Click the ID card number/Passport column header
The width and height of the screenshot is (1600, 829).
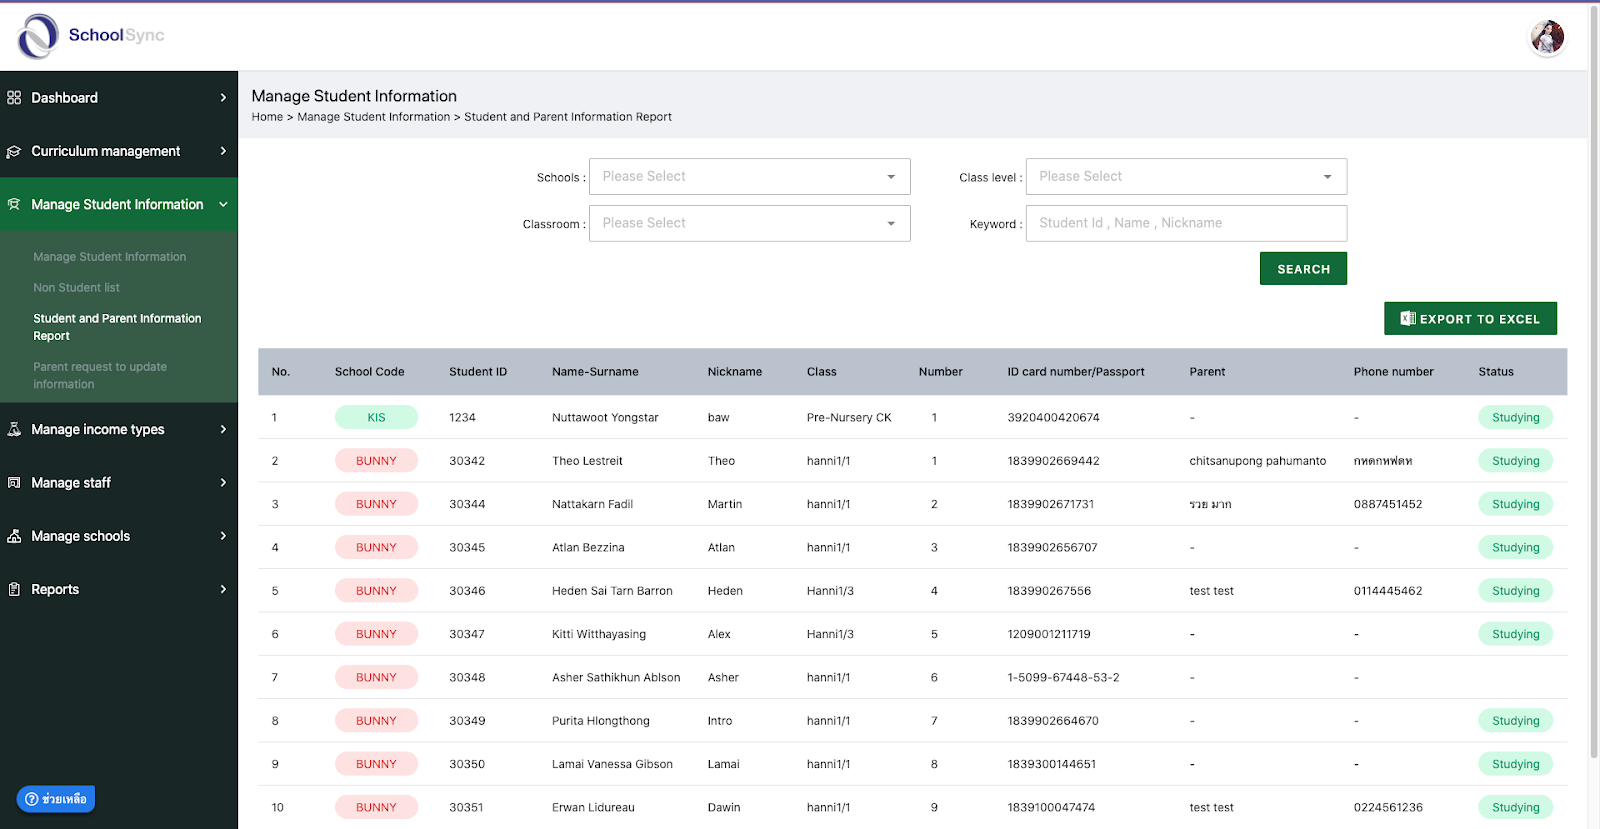[x=1076, y=372]
